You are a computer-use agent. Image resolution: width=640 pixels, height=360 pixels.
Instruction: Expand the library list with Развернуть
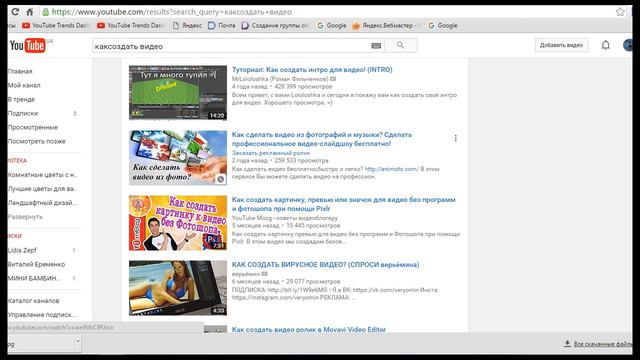tap(25, 217)
